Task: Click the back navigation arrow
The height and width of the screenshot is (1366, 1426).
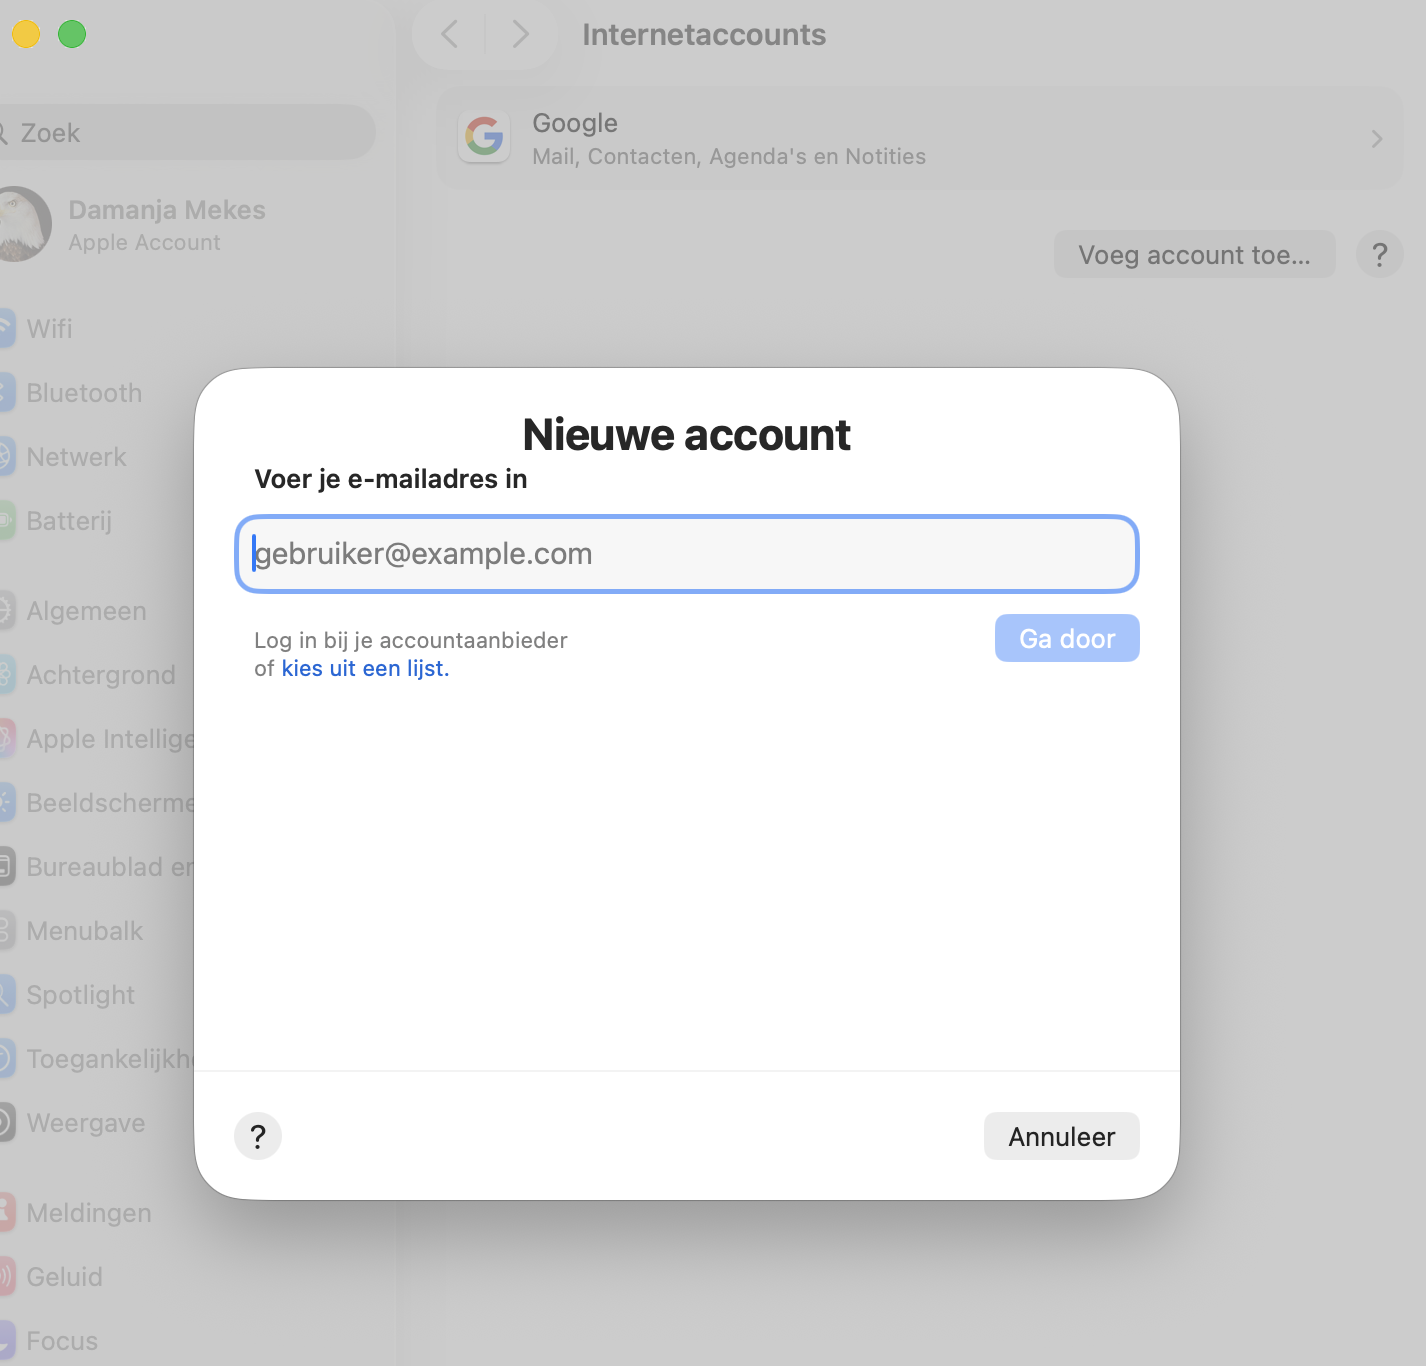Action: pos(448,34)
